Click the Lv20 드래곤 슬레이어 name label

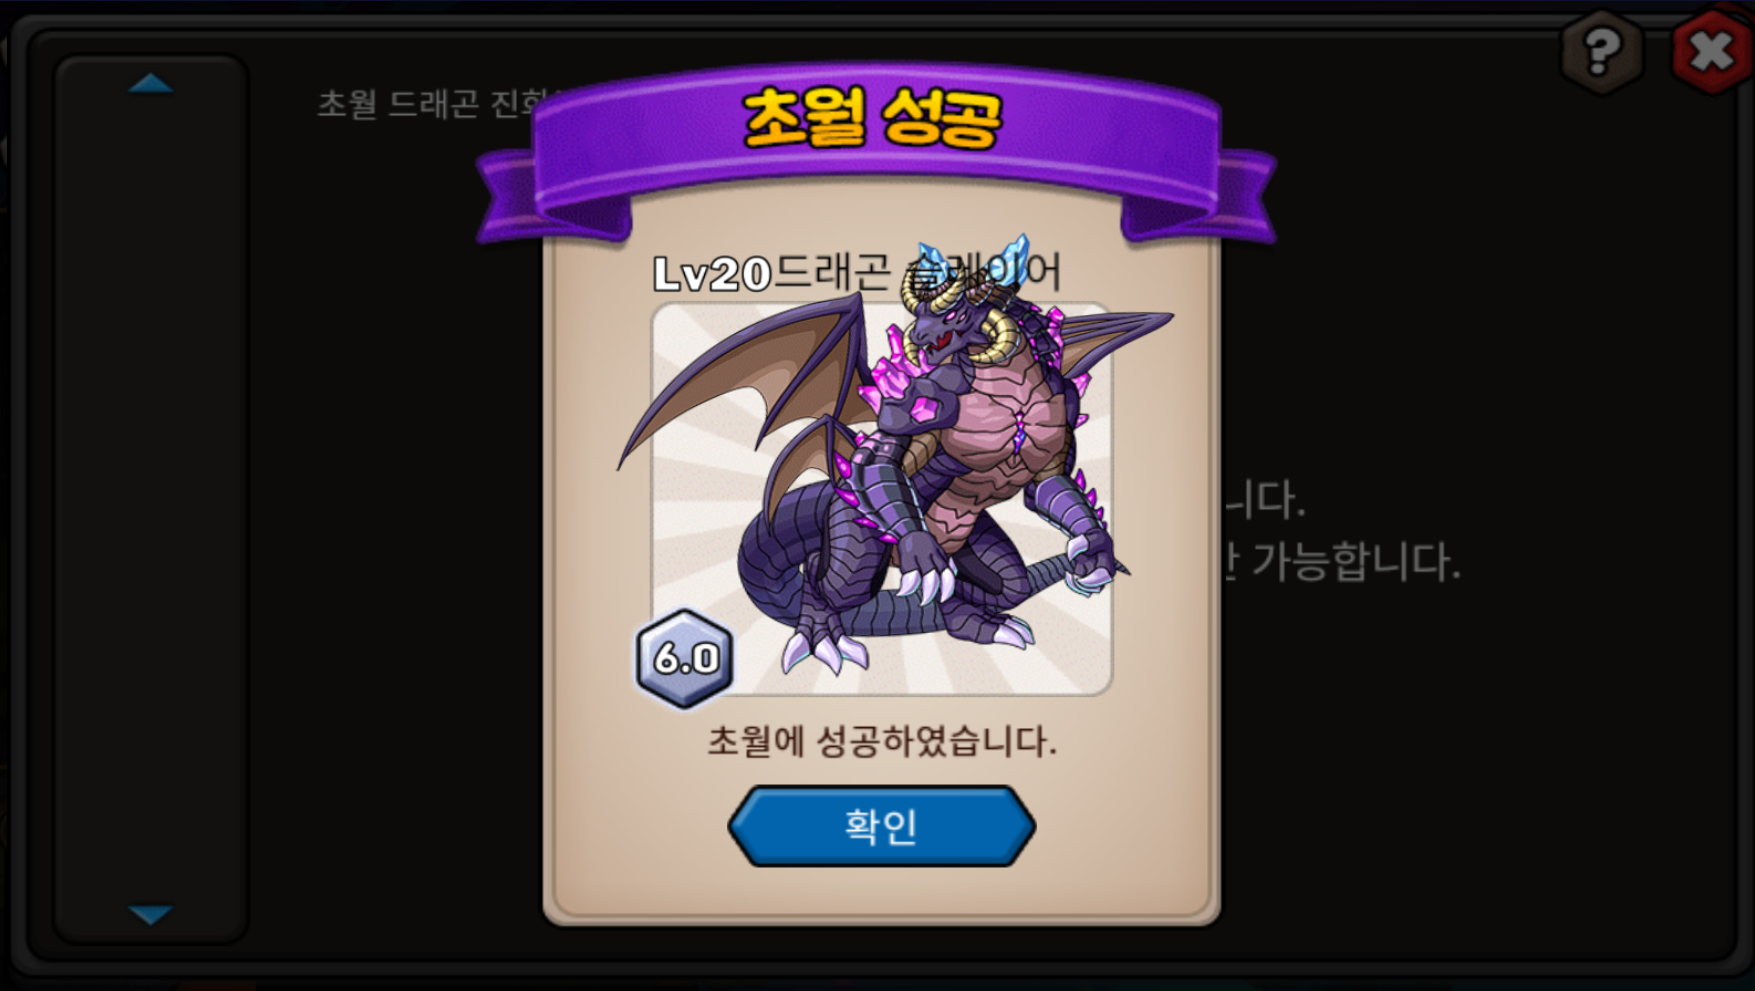coord(857,272)
